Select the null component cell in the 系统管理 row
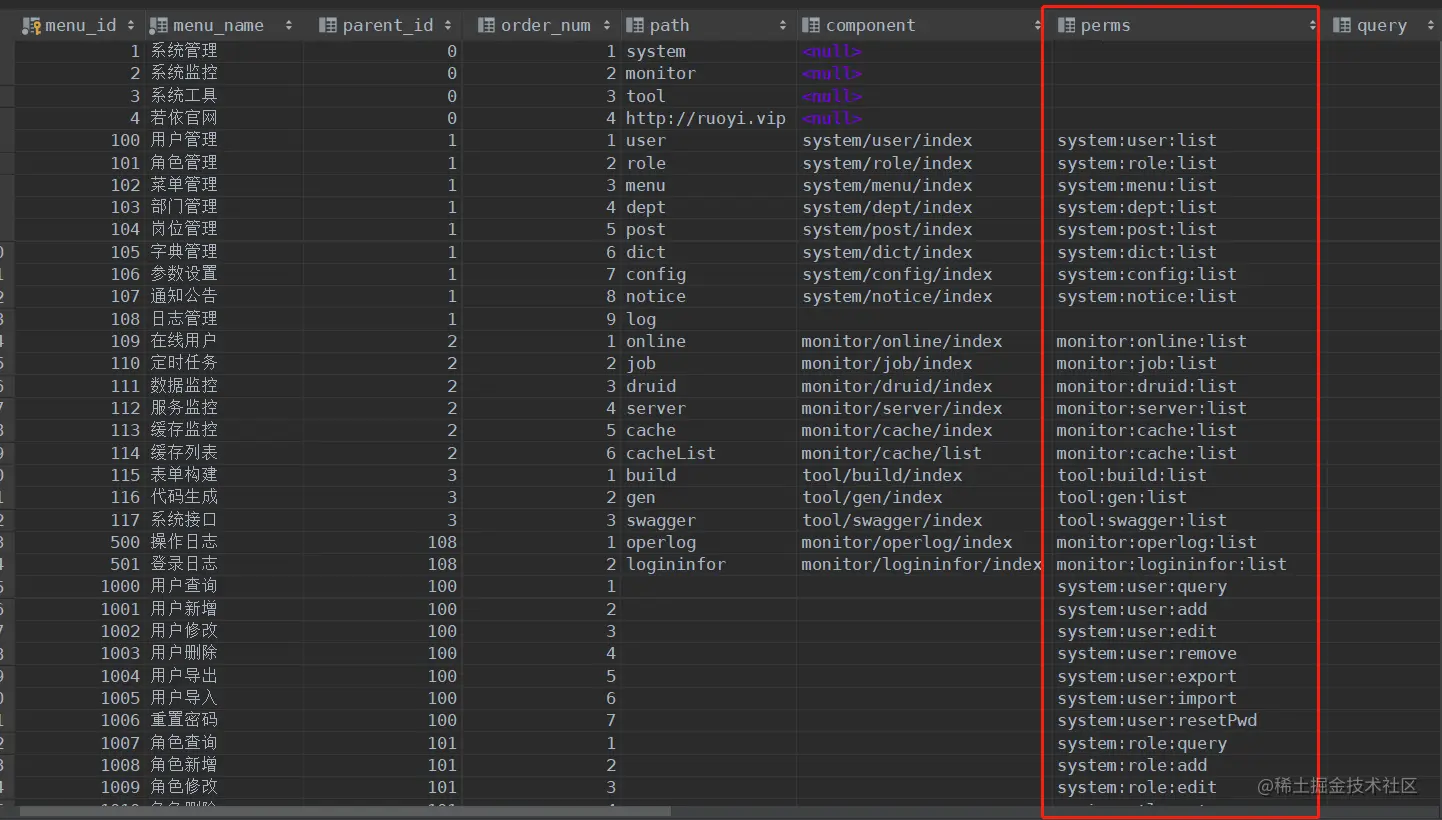Image resolution: width=1442 pixels, height=820 pixels. (832, 51)
